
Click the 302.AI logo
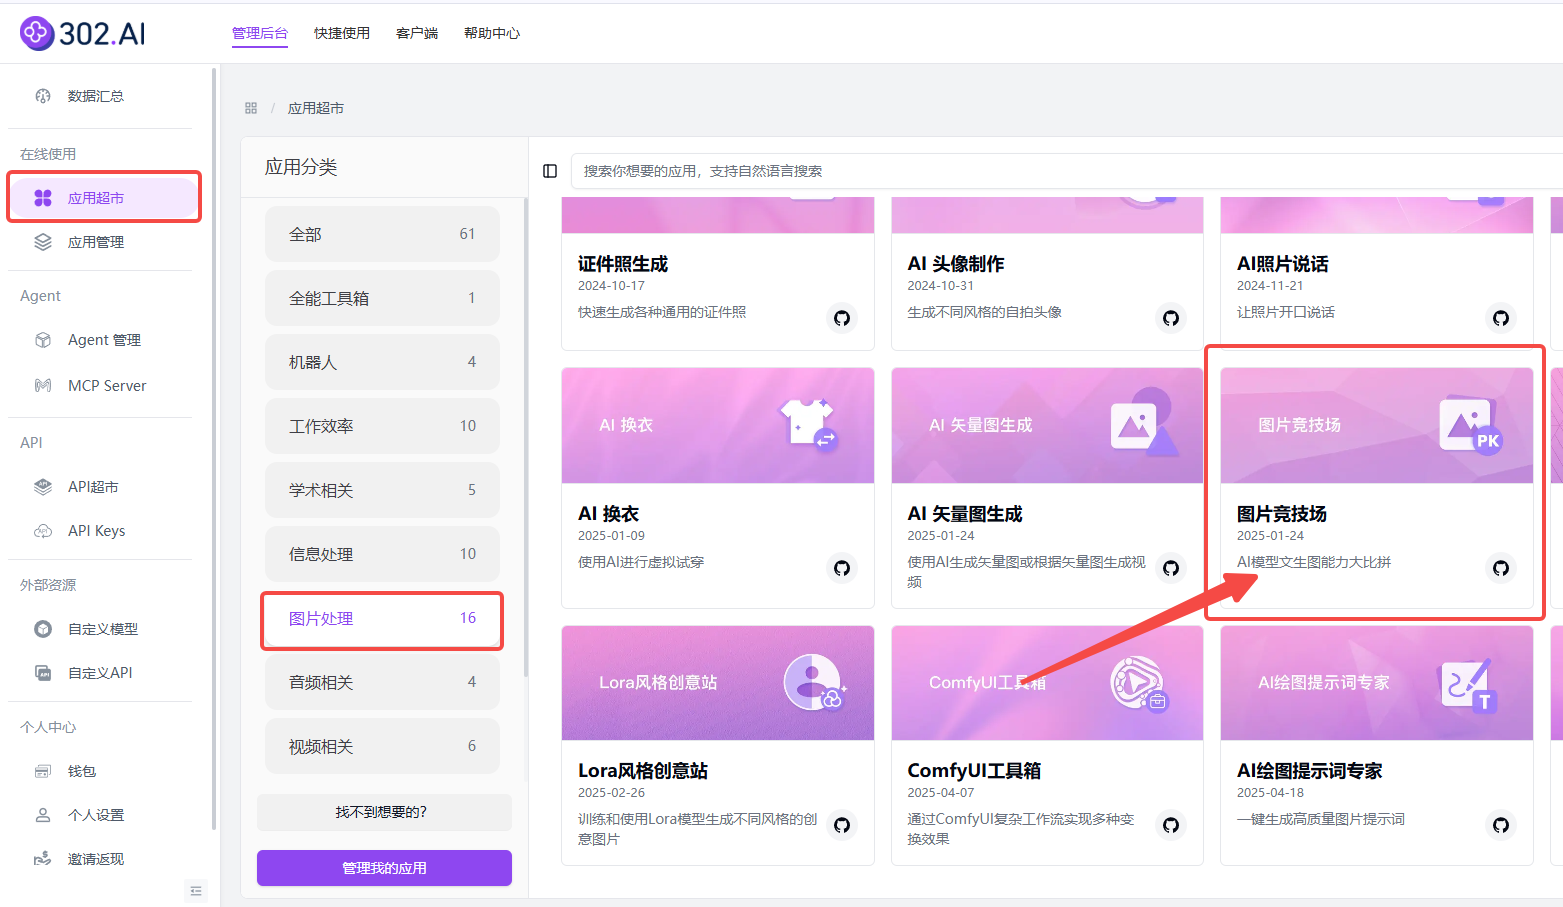point(83,33)
